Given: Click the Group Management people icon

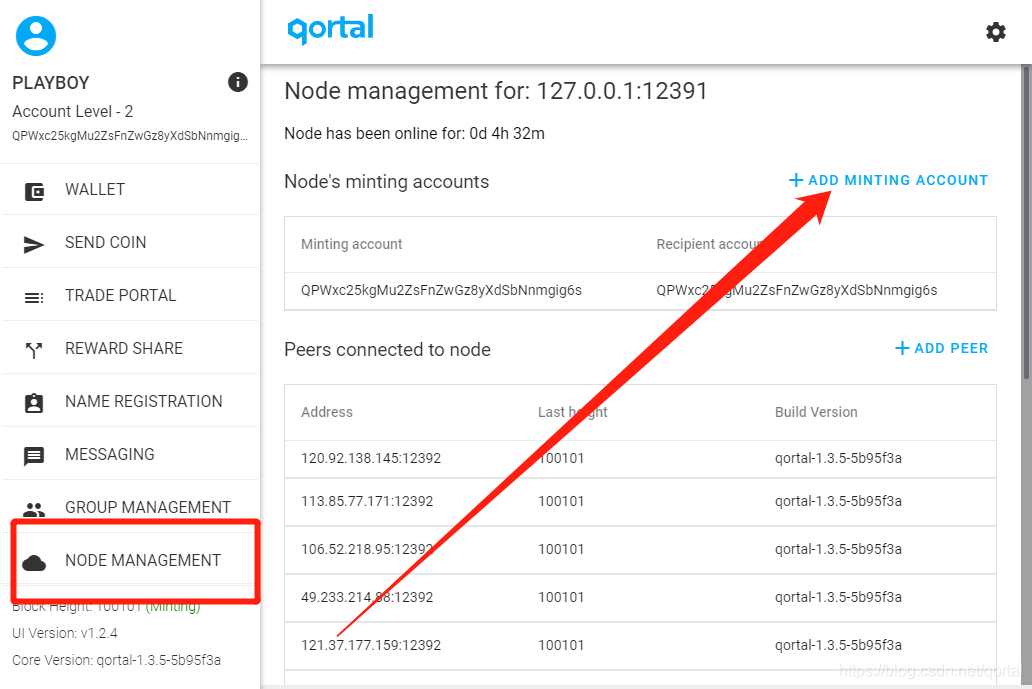Looking at the screenshot, I should point(34,509).
